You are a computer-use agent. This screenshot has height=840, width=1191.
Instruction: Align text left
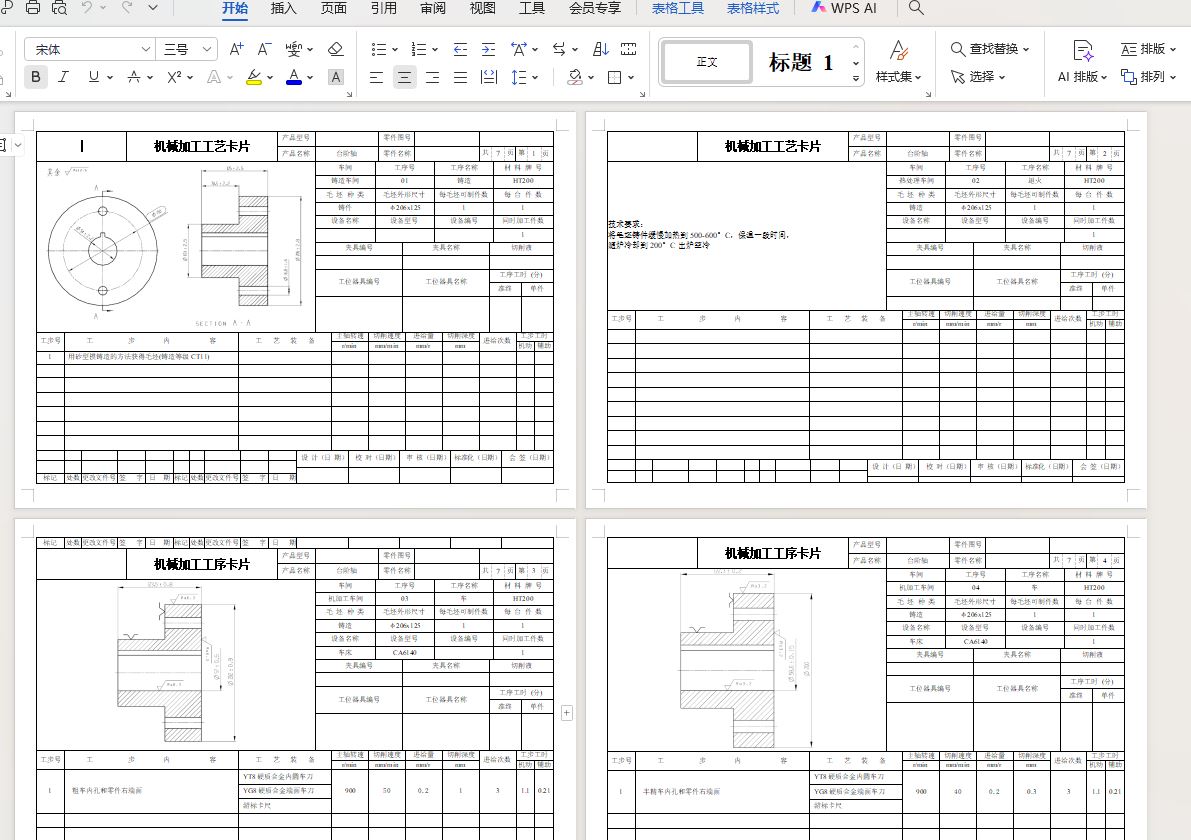pyautogui.click(x=376, y=77)
